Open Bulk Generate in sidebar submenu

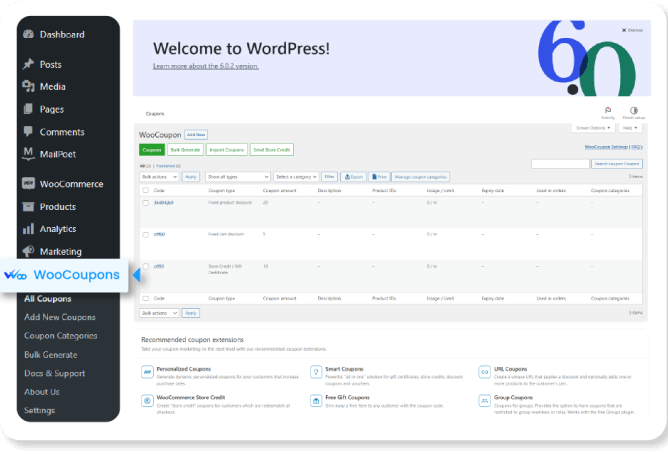pos(51,355)
